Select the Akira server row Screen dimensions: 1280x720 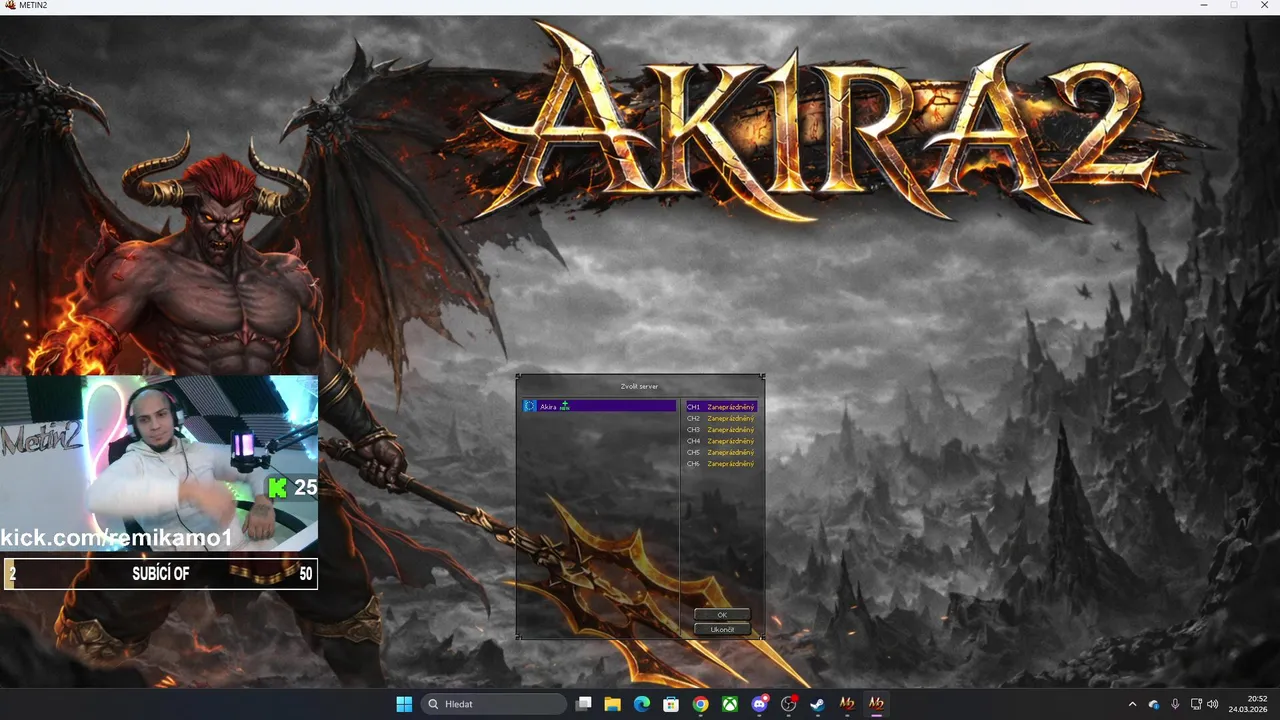(x=599, y=406)
